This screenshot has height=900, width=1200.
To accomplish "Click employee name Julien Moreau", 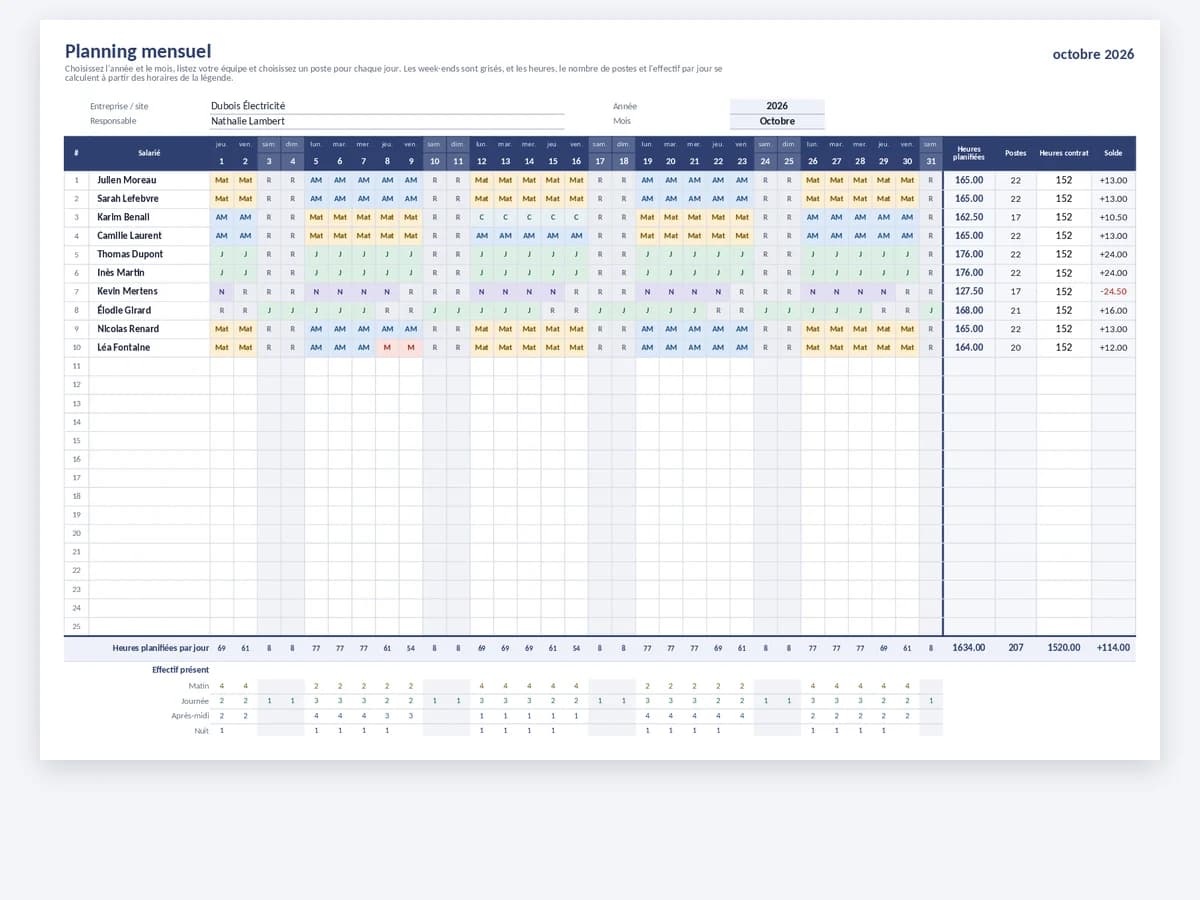I will 126,180.
